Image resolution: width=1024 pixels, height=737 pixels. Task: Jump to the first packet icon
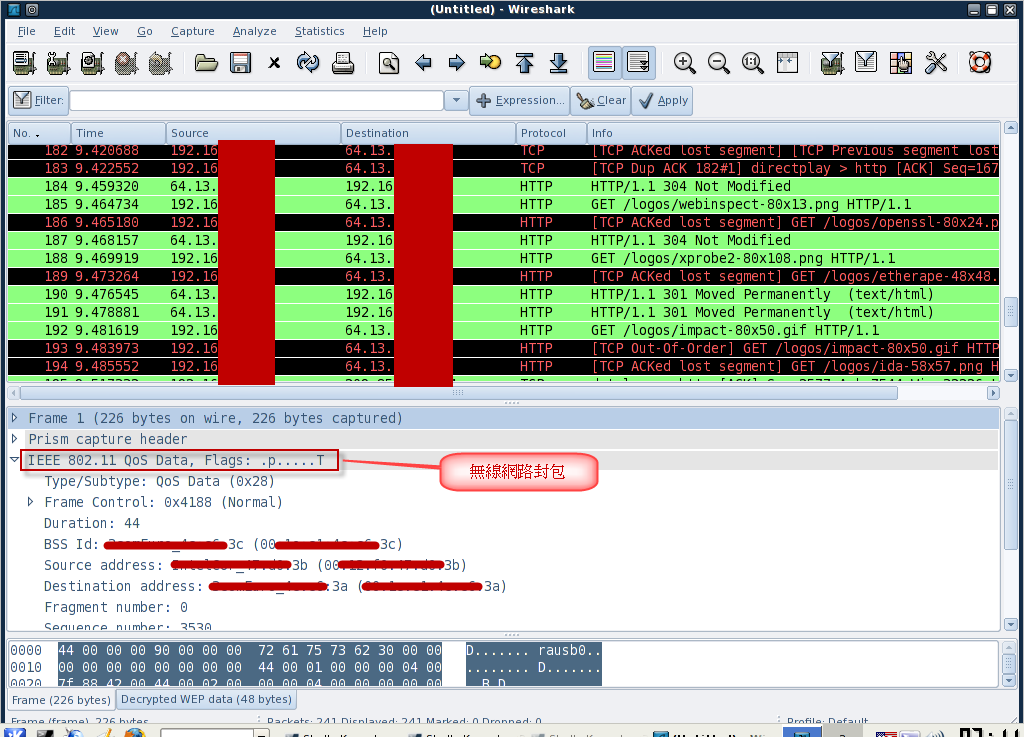coord(524,63)
